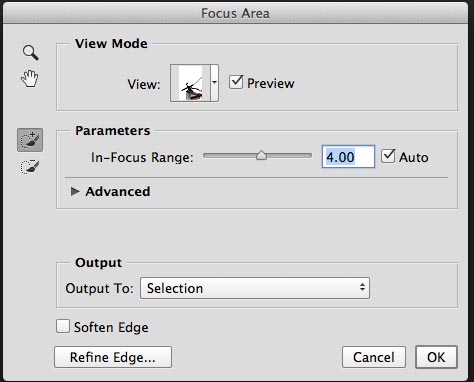Enable the Soften Edge checkbox

[x=63, y=326]
